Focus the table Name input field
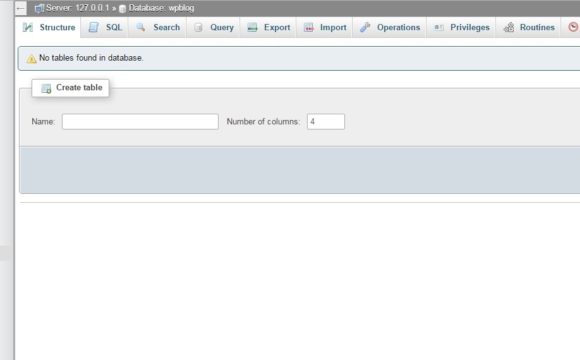 (x=140, y=122)
